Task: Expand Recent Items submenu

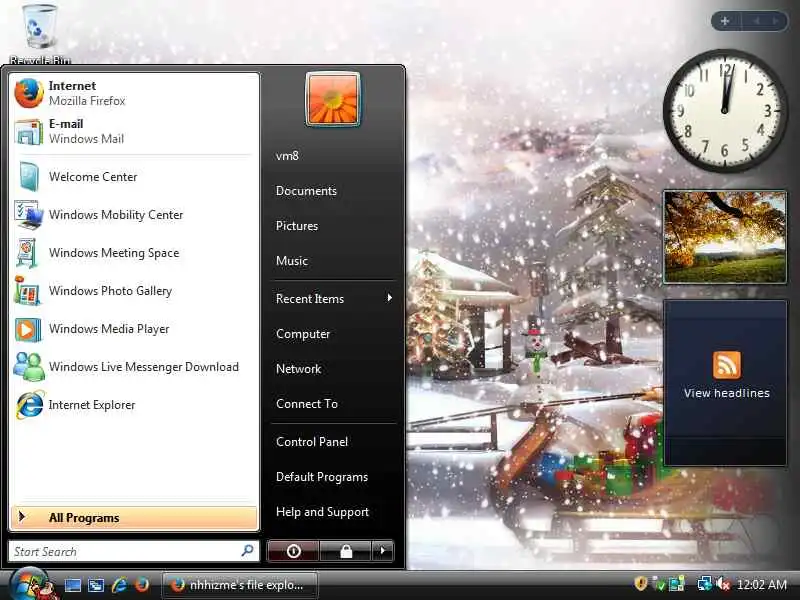Action: pyautogui.click(x=334, y=298)
